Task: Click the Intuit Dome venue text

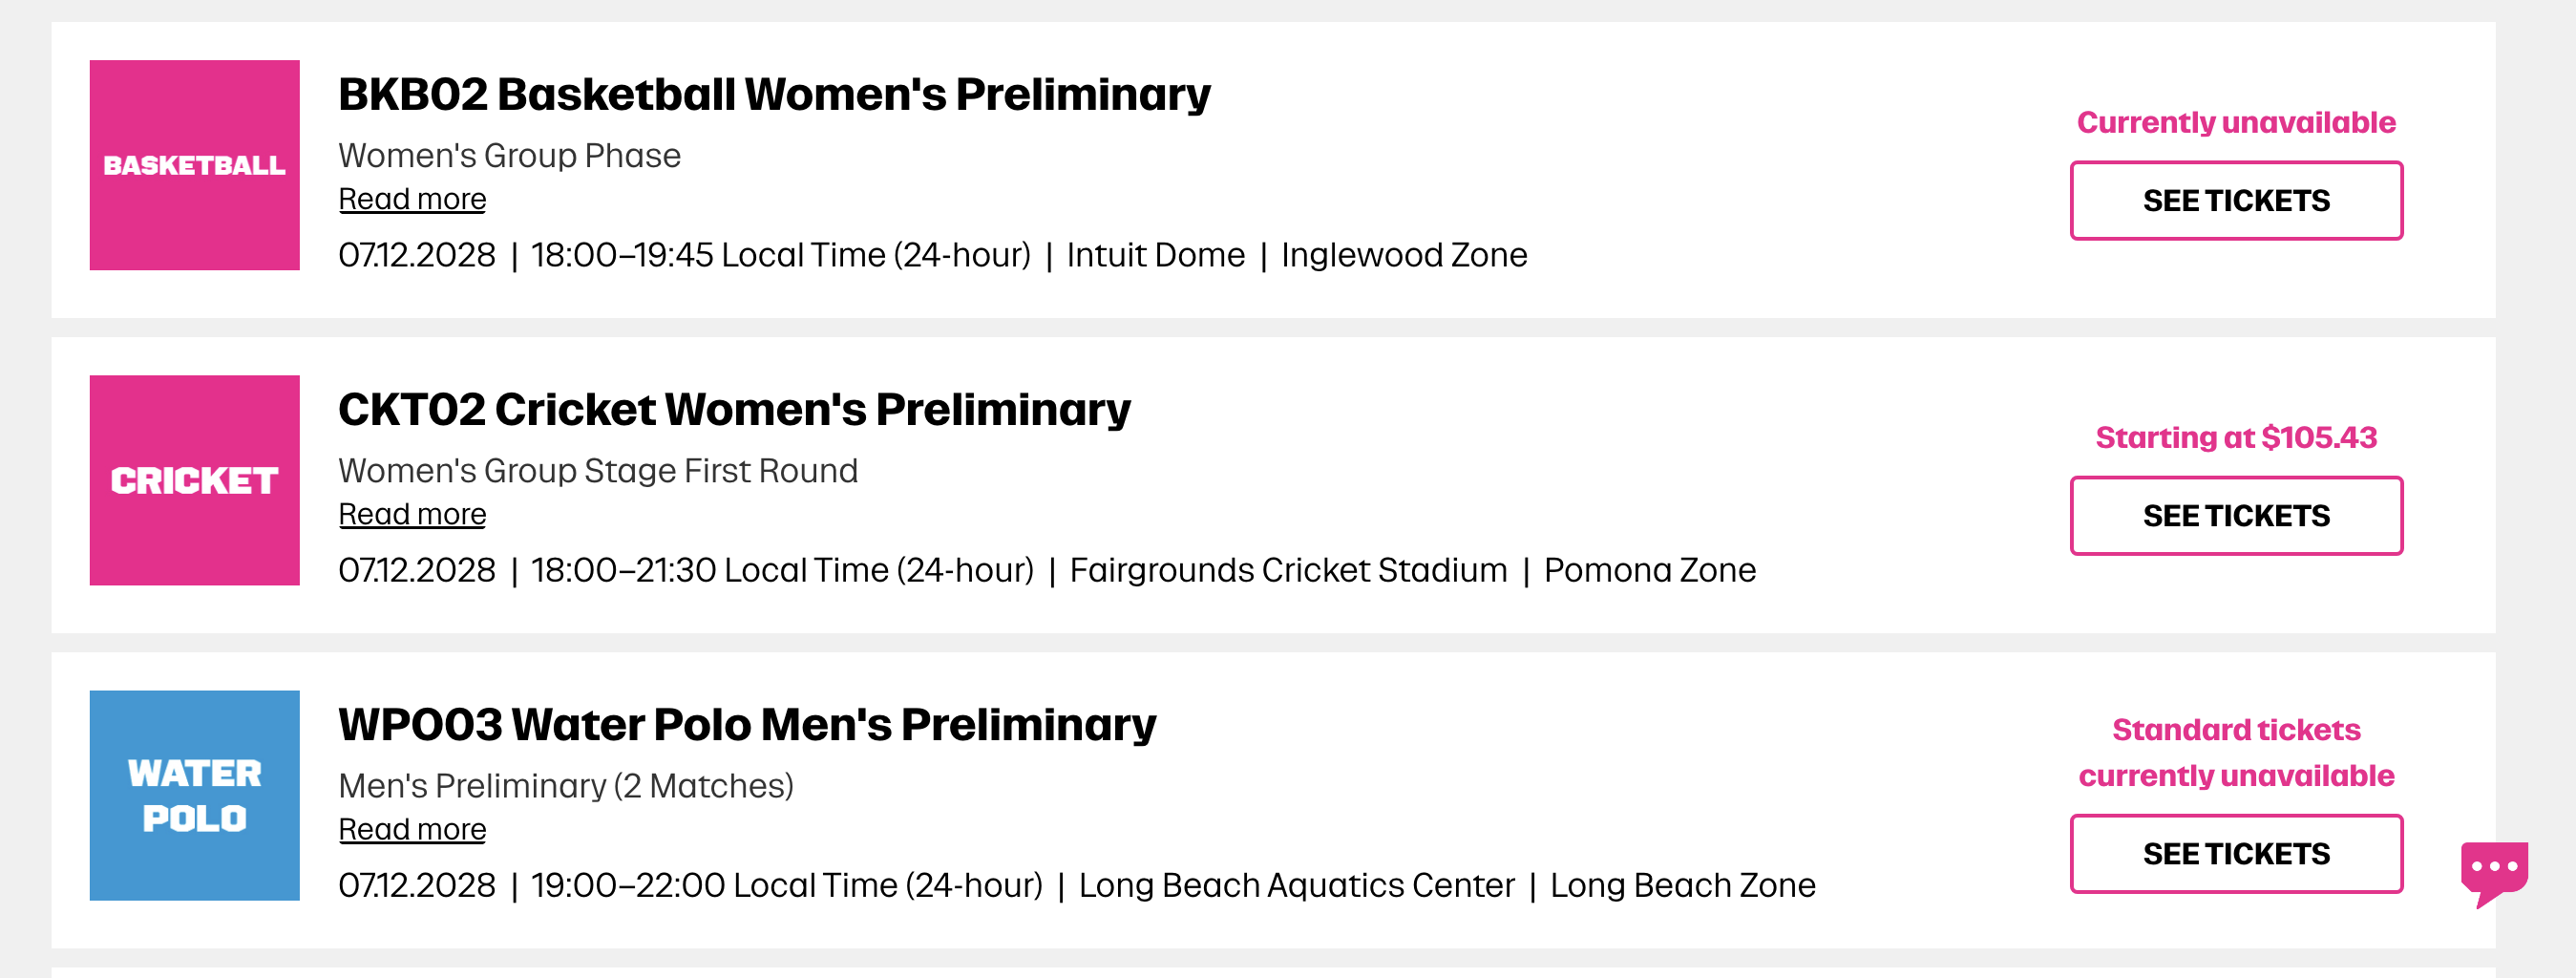Action: (1155, 255)
